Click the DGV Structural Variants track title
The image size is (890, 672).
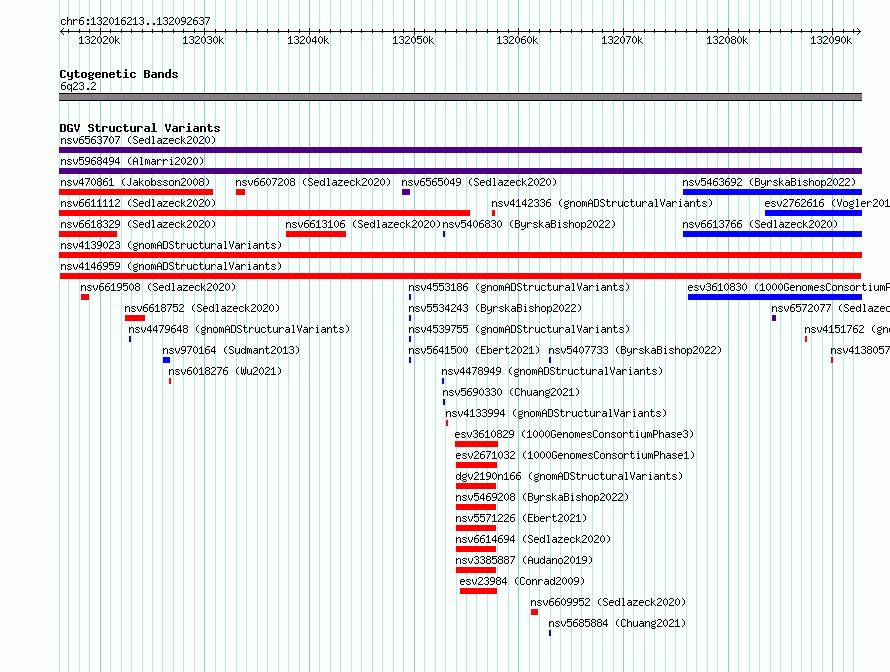[140, 128]
